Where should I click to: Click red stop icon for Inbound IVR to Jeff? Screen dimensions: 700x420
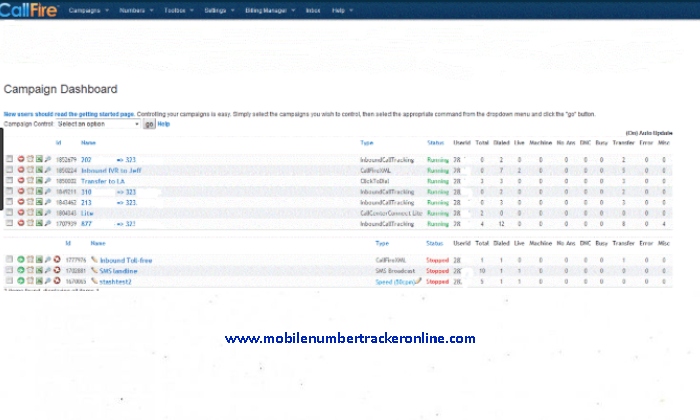[x=20, y=170]
